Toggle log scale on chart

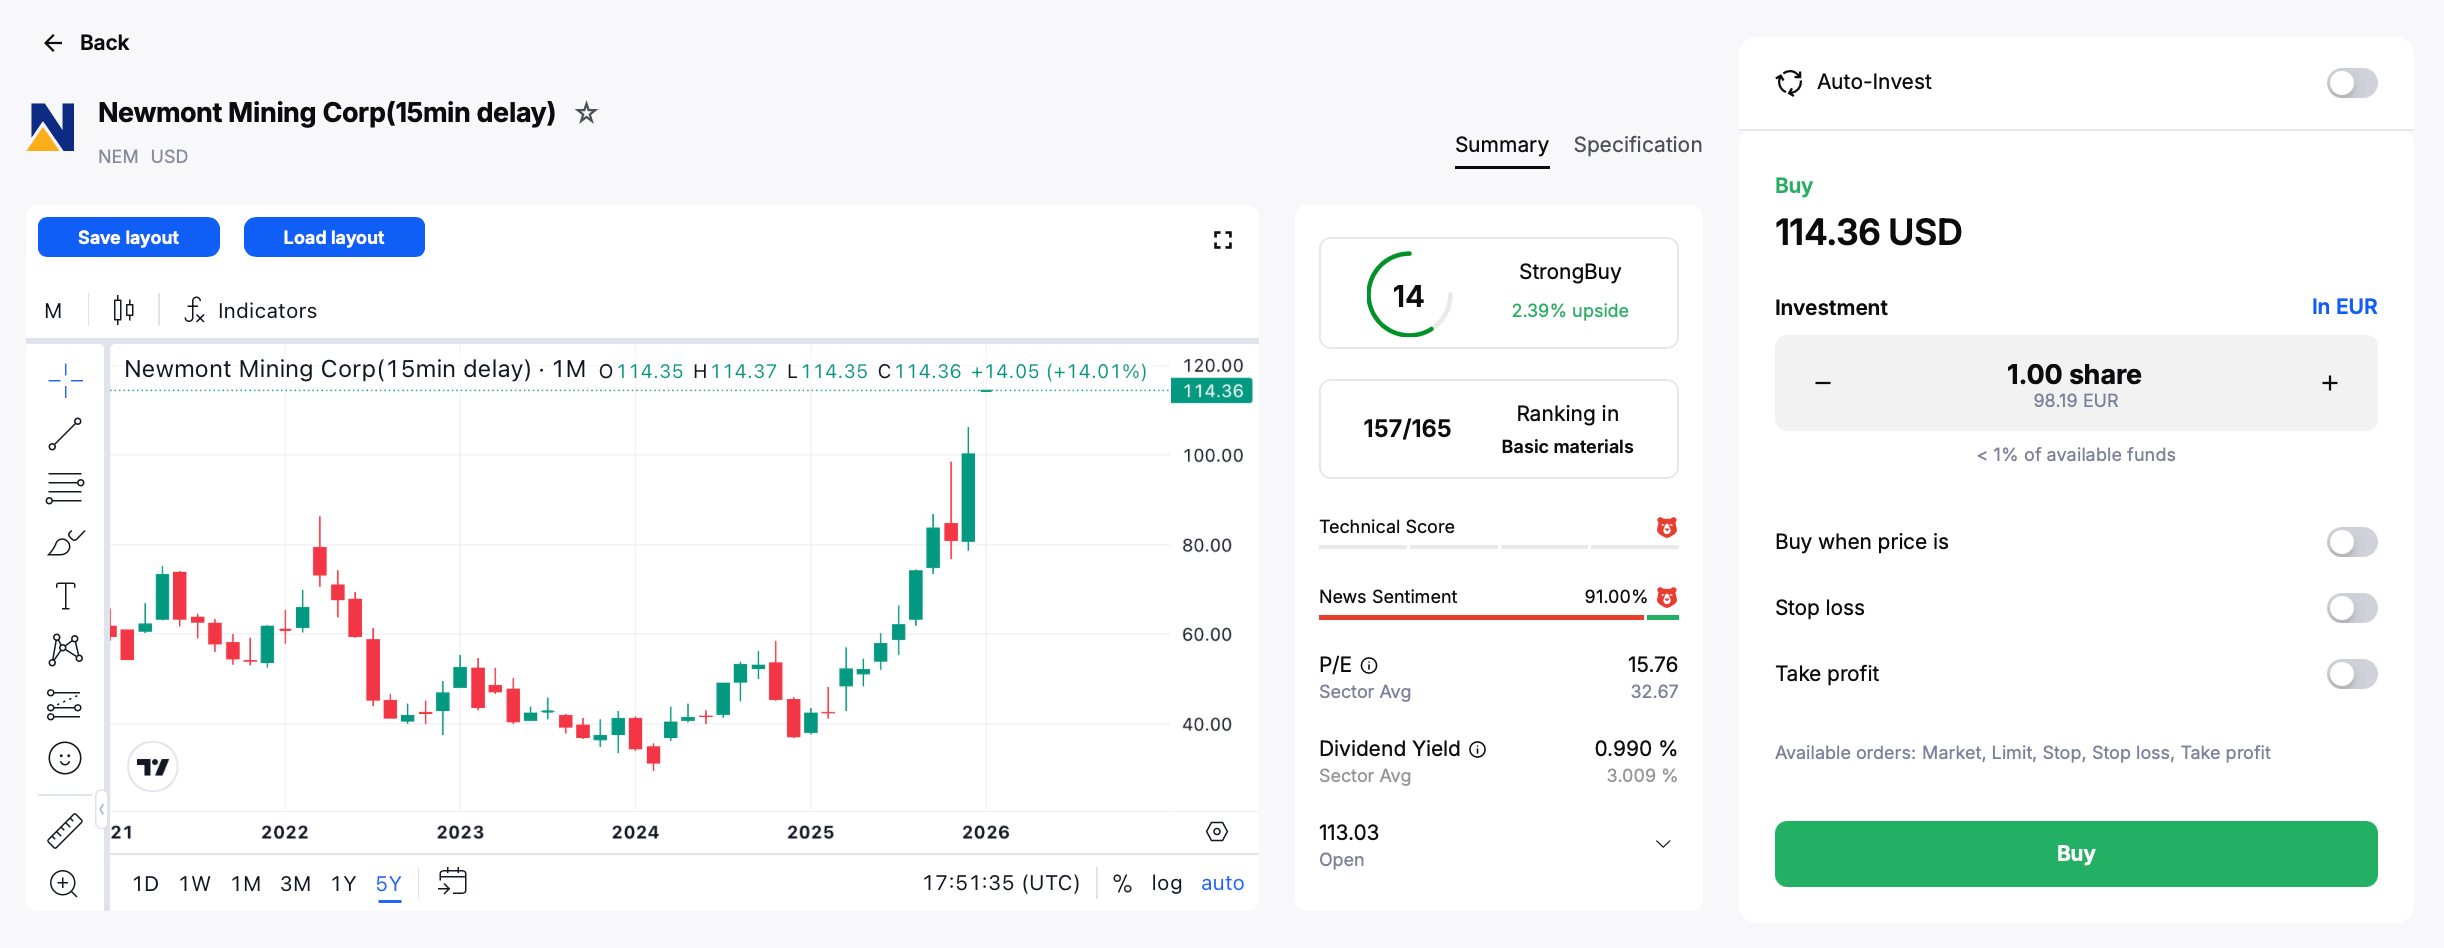click(1166, 884)
